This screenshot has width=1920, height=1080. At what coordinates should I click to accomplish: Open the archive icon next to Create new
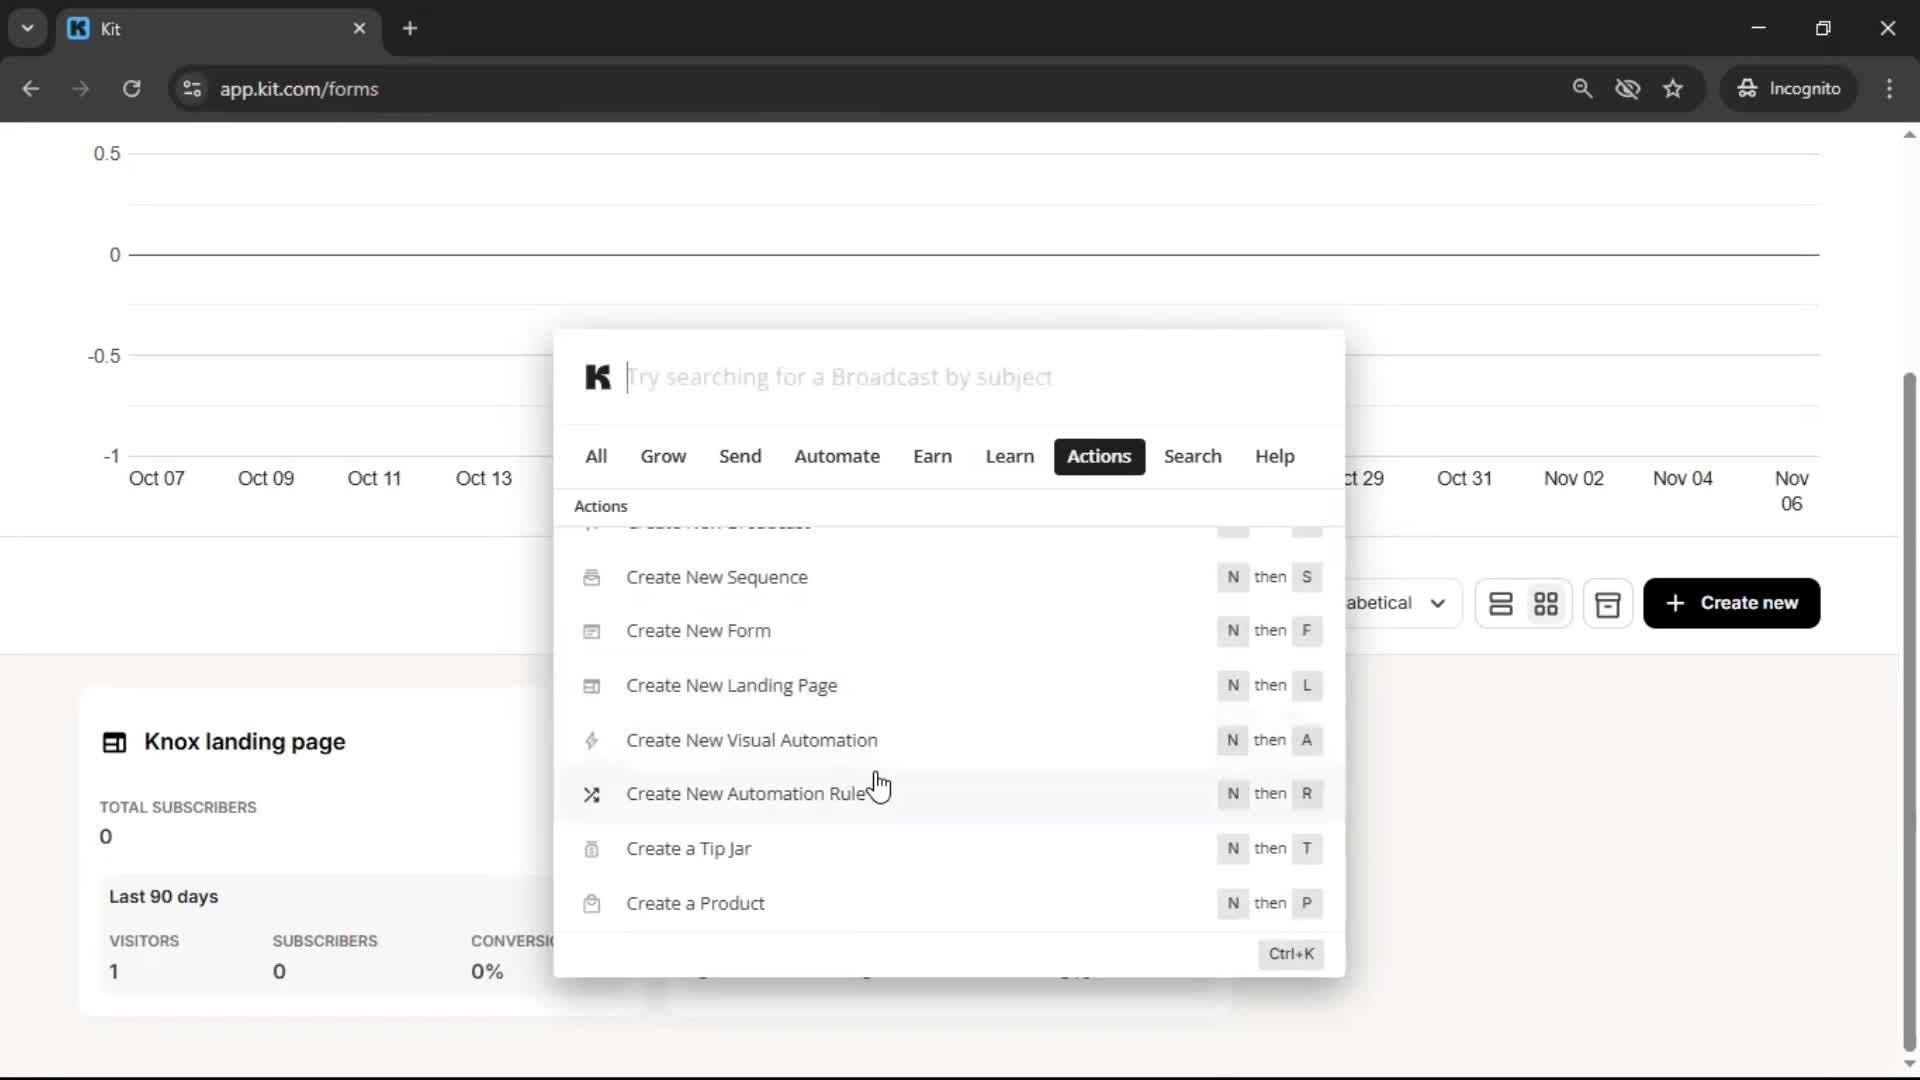(1608, 603)
